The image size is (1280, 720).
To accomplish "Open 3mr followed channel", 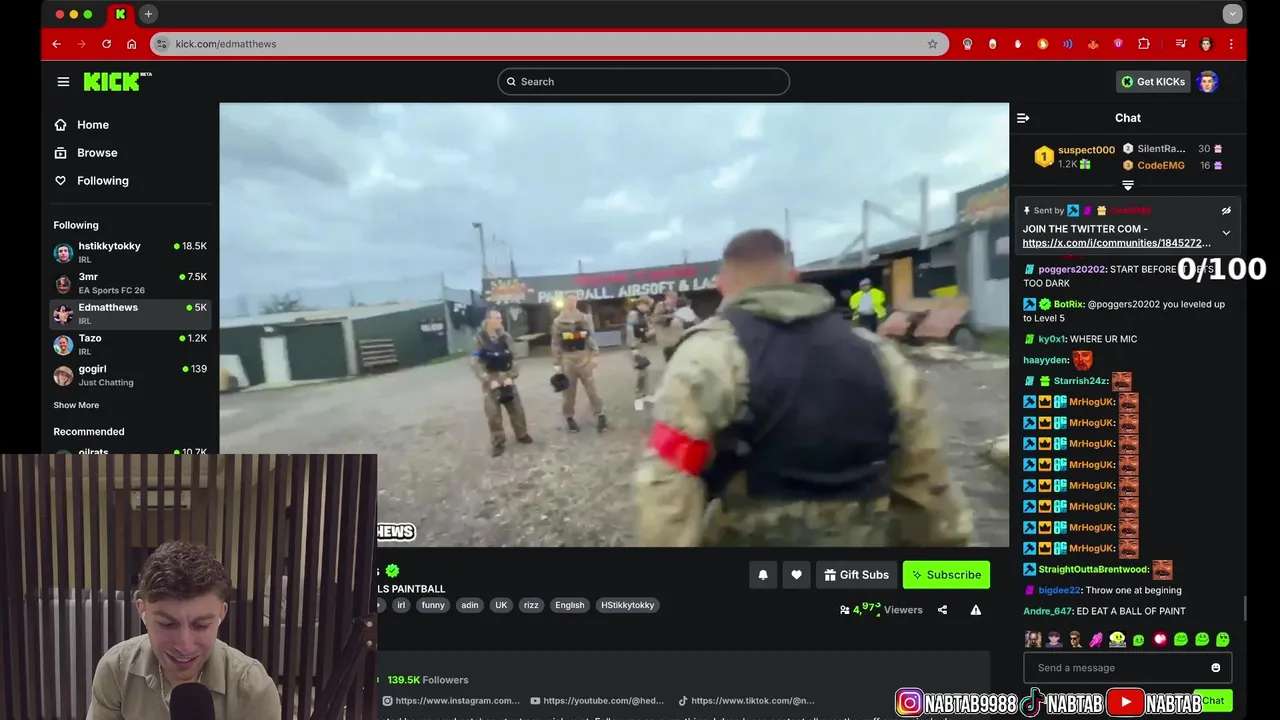I will tap(130, 283).
